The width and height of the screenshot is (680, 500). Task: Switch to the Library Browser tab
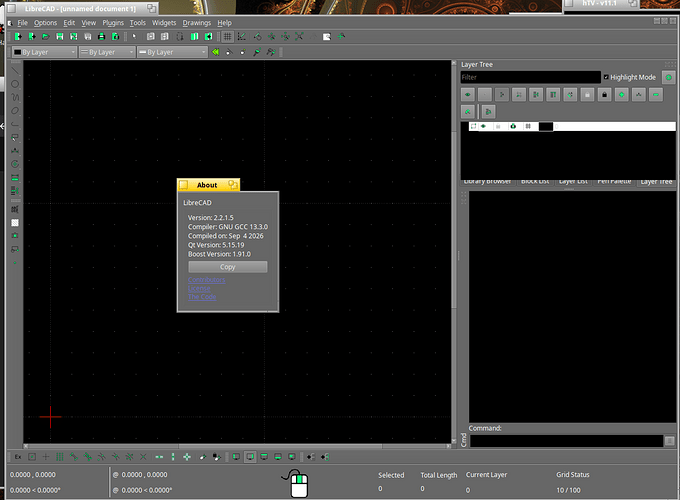coord(487,182)
